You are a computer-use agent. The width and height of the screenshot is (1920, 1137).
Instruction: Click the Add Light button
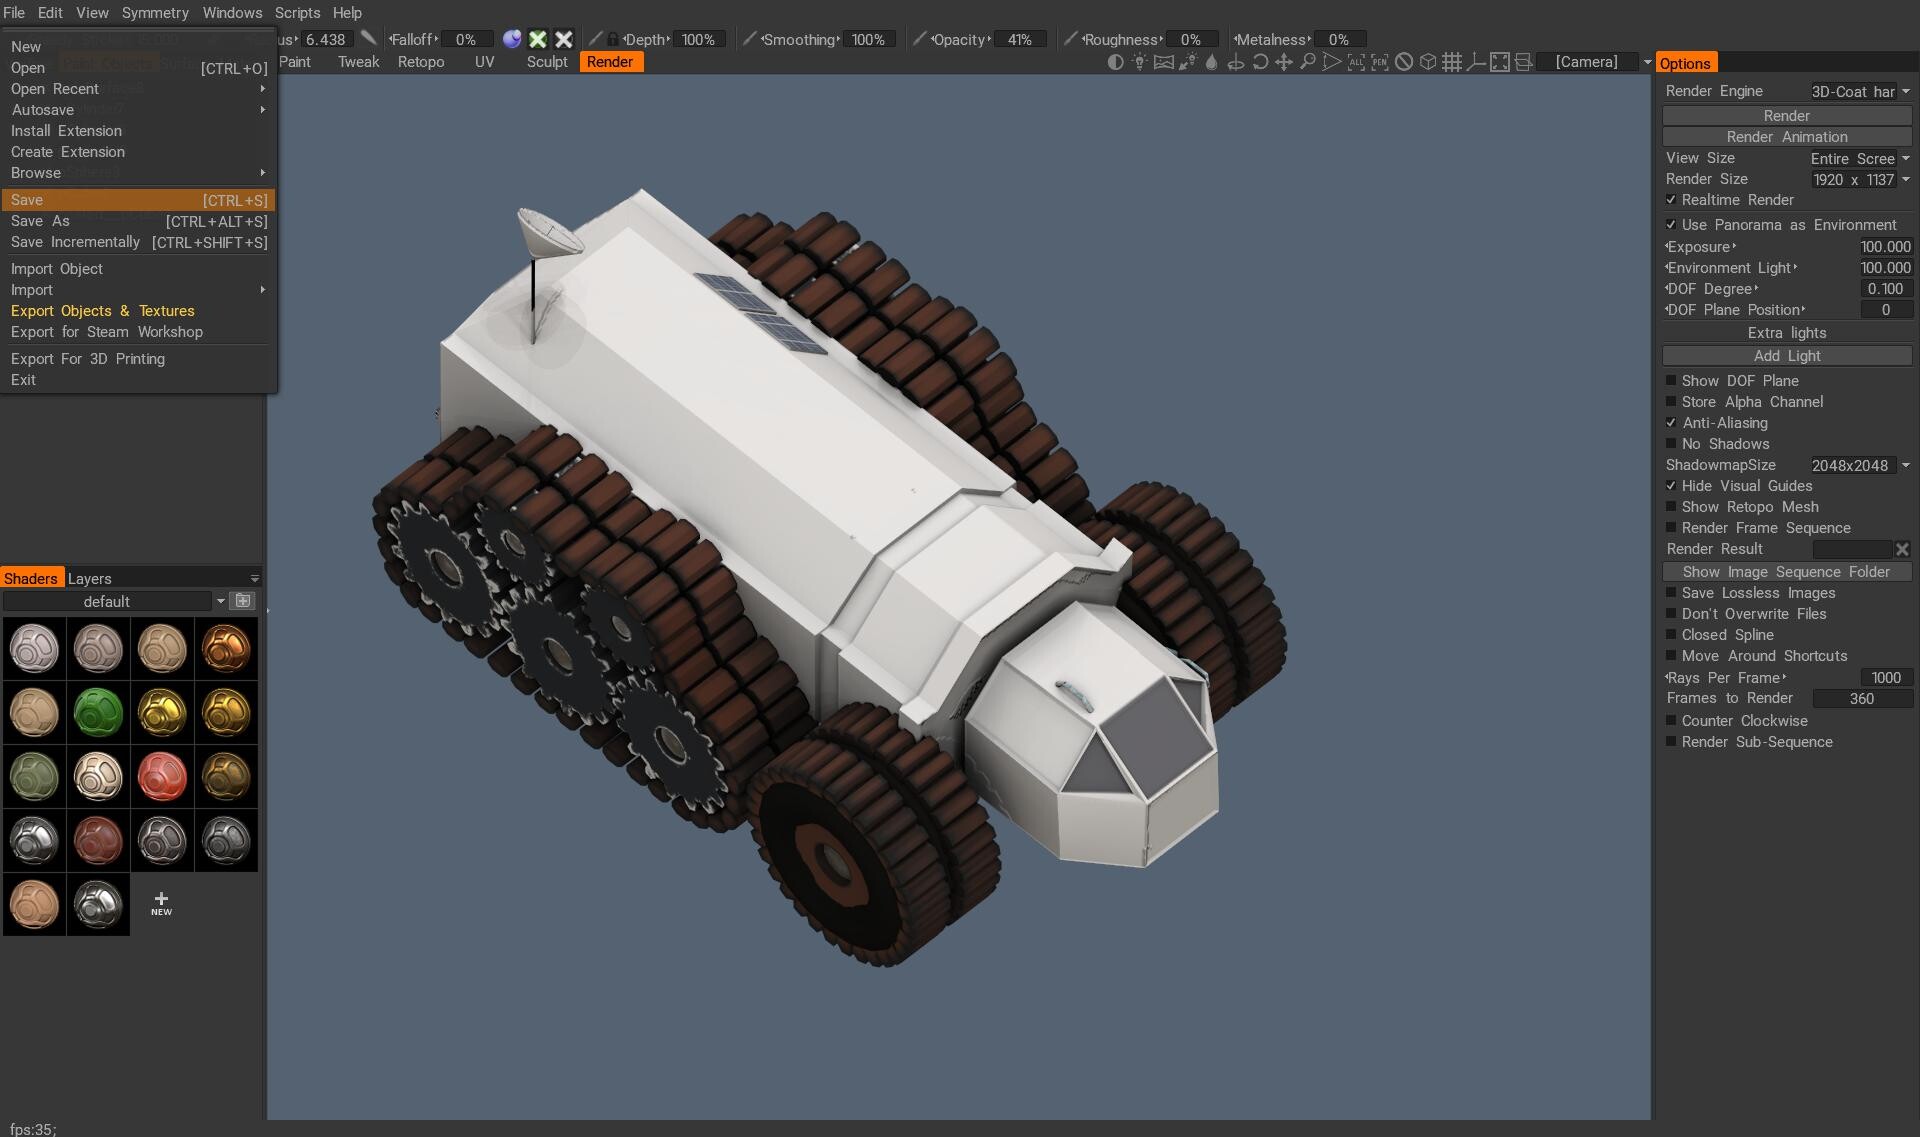[1786, 355]
